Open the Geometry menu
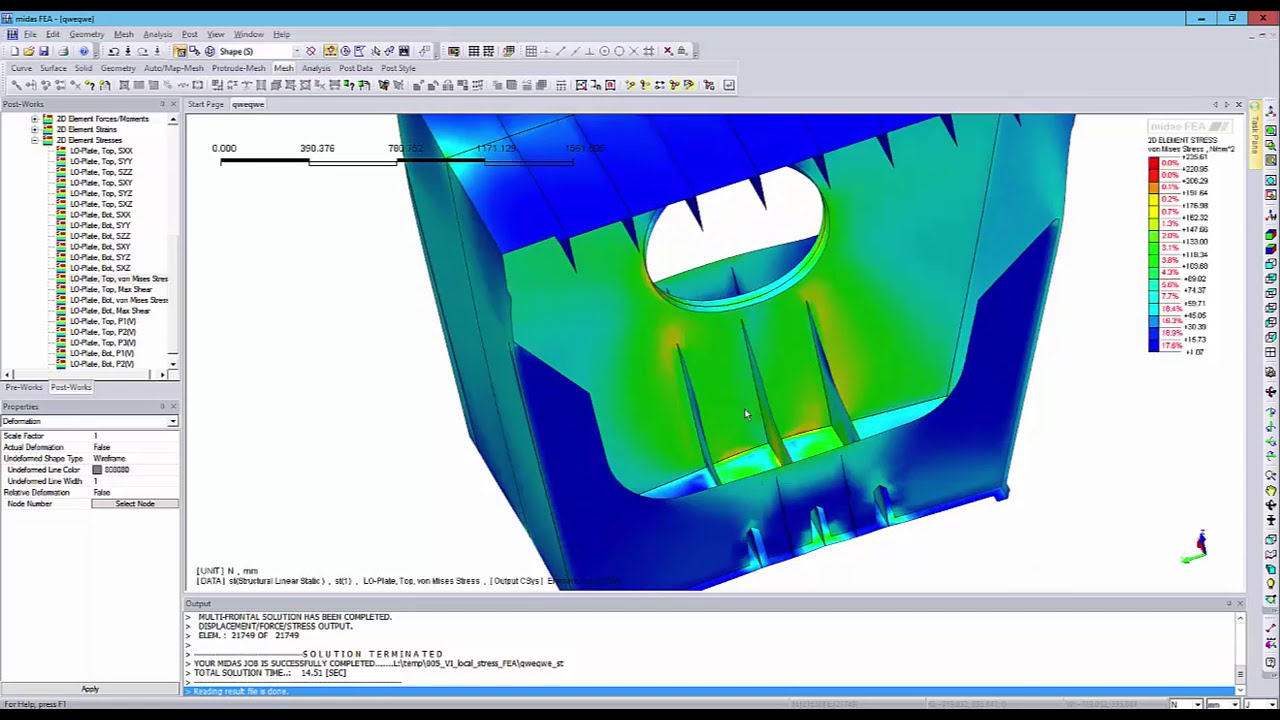 (x=86, y=34)
